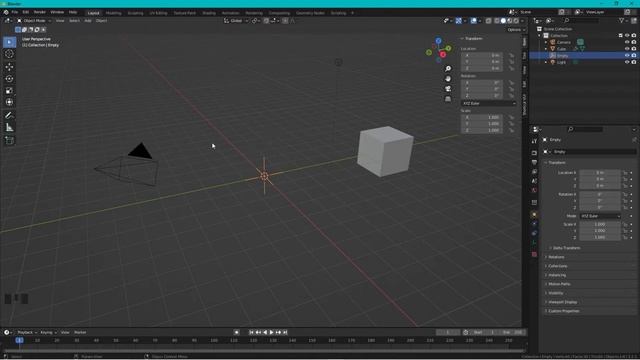Expand the Viewport Display panel
This screenshot has width=640, height=360.
coord(562,302)
